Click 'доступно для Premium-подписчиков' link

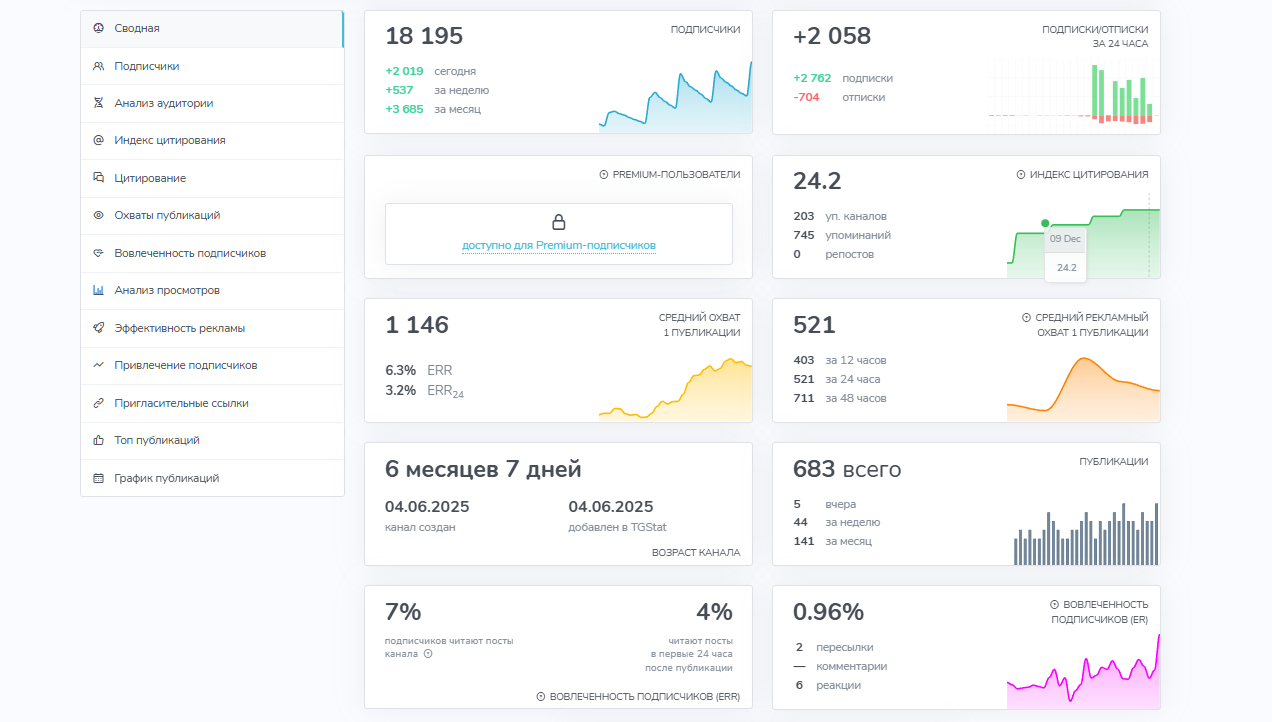point(559,245)
